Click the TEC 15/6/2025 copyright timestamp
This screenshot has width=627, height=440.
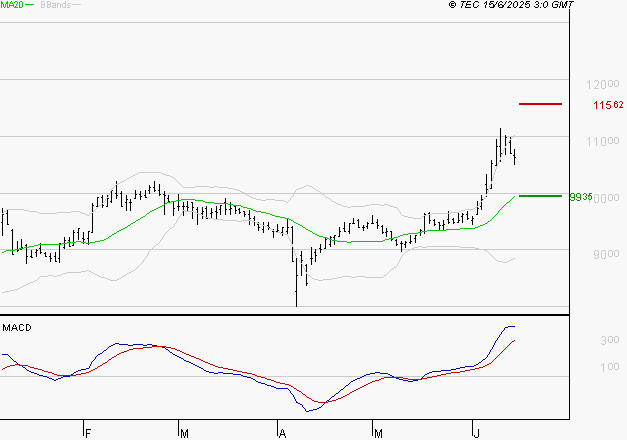[511, 5]
